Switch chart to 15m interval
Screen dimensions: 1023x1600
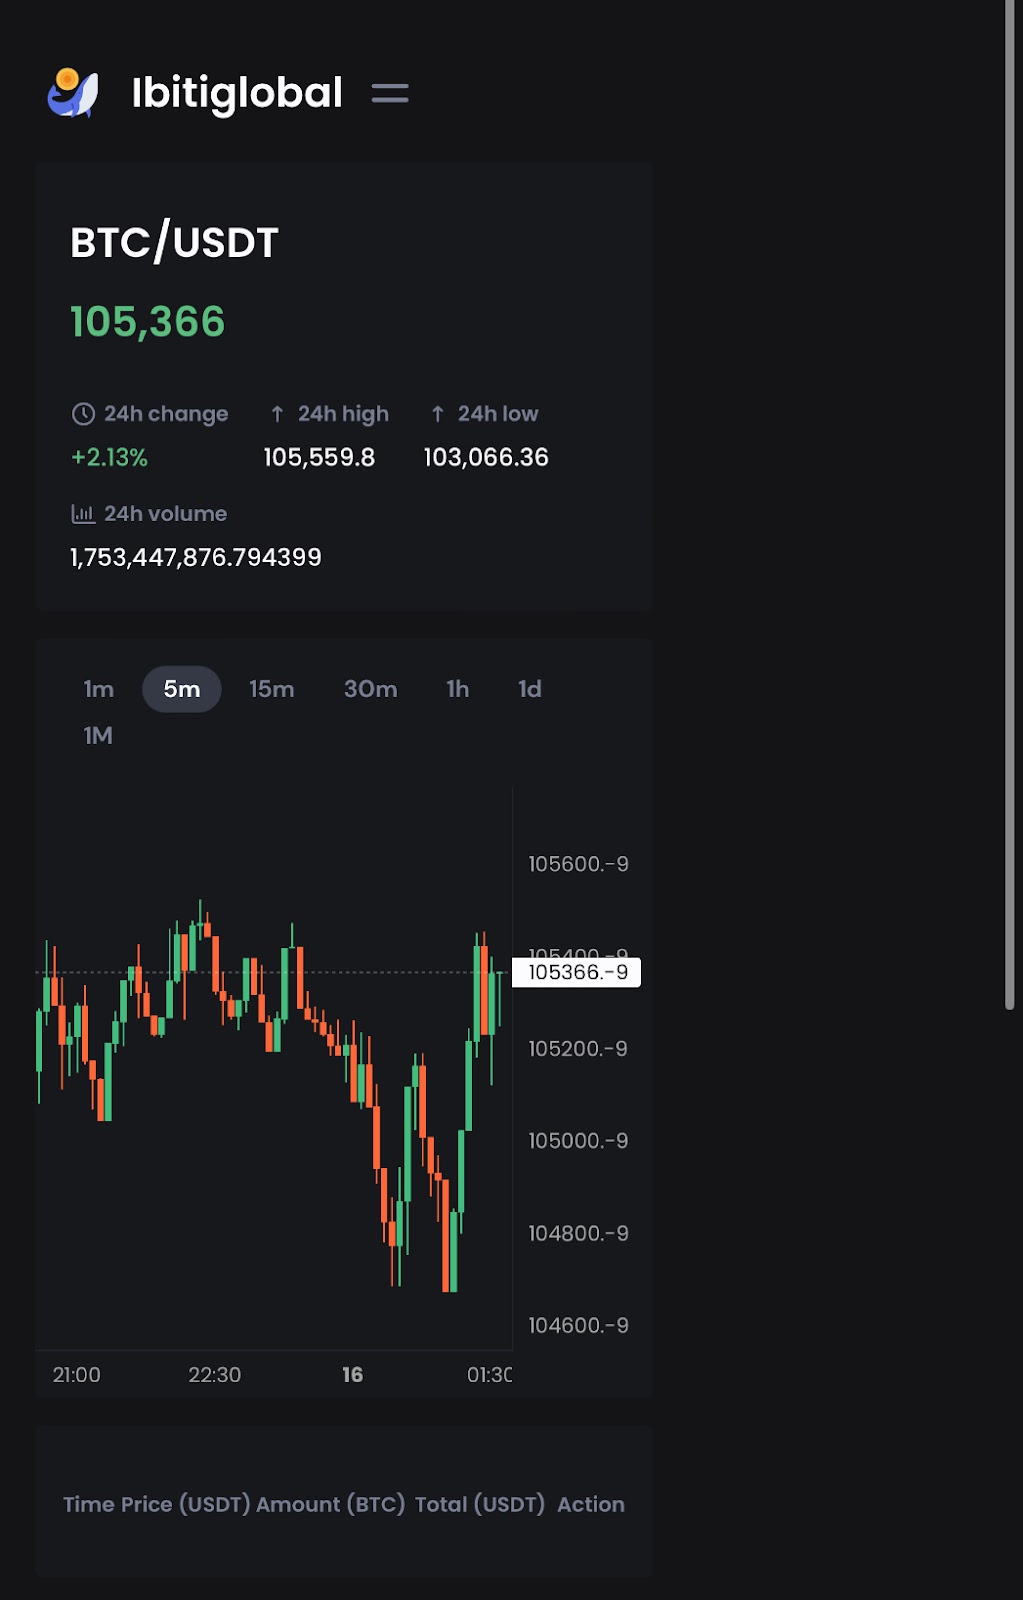[272, 689]
